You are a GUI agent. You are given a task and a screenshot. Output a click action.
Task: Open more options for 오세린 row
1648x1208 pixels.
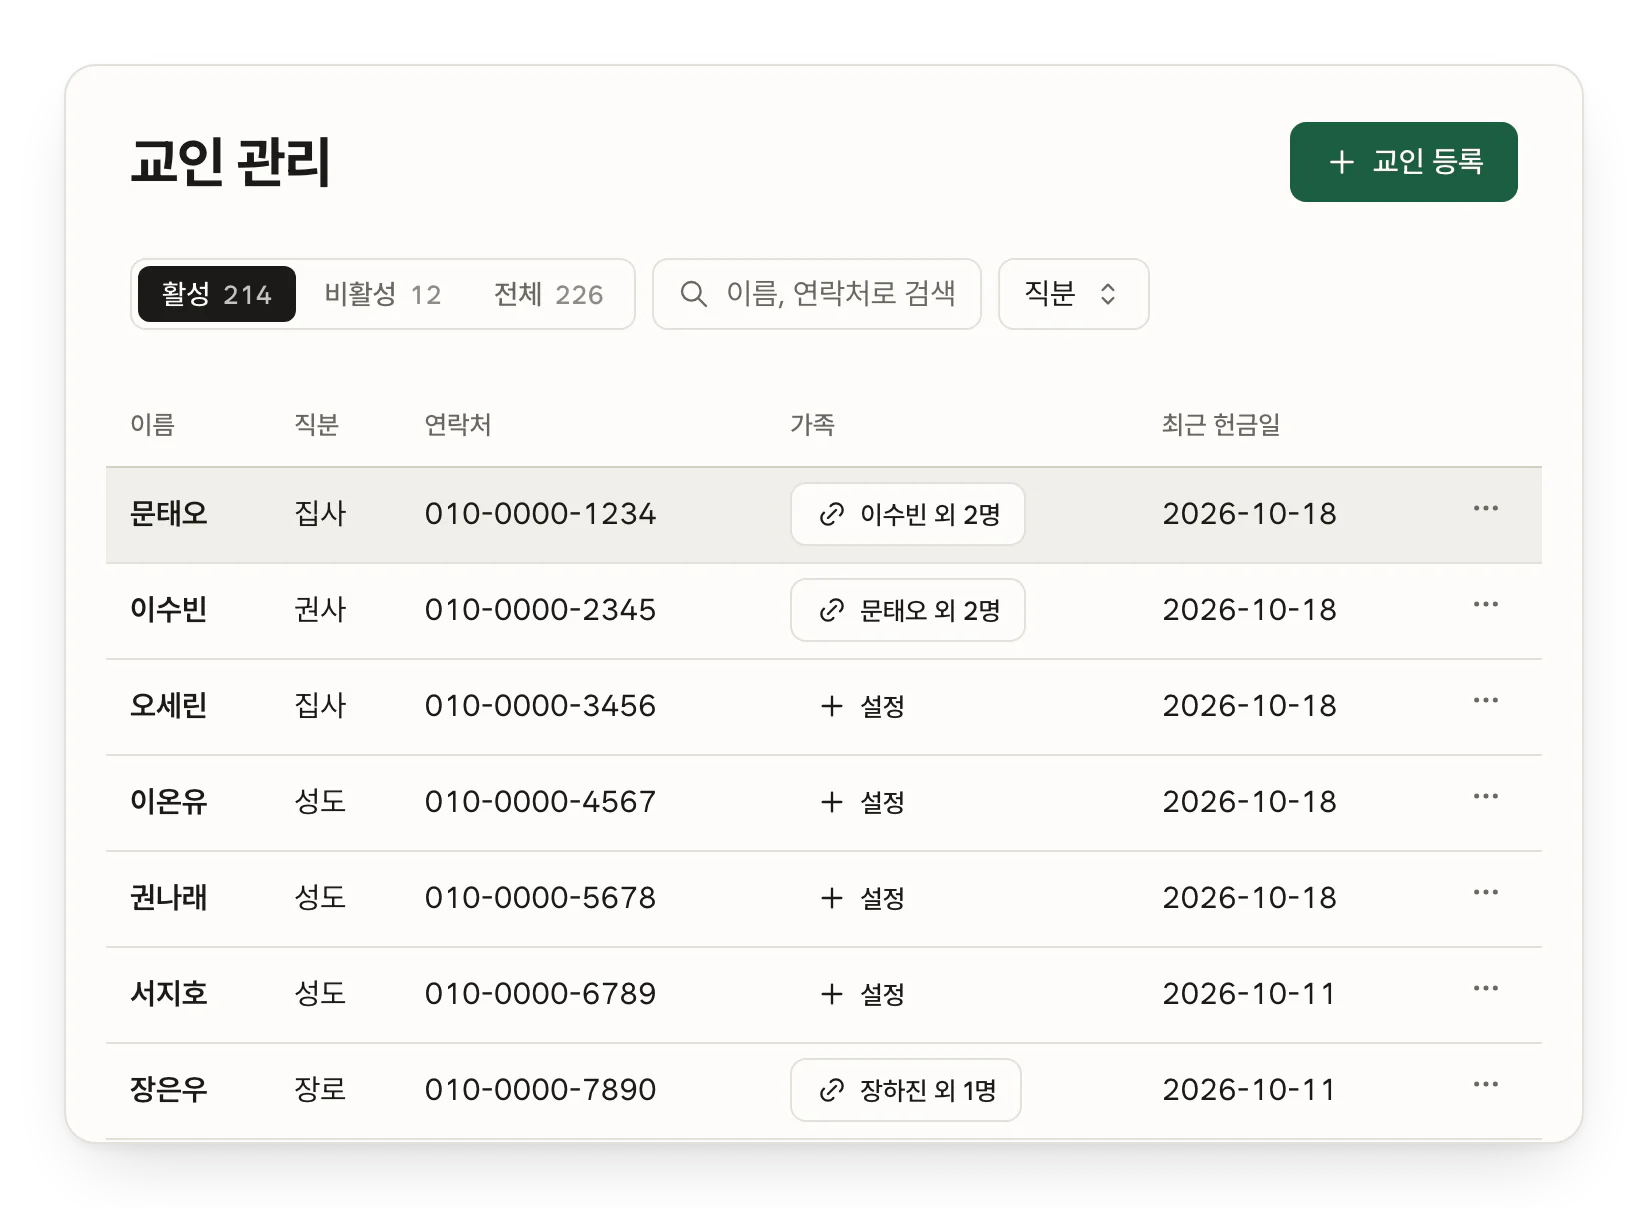tap(1485, 701)
